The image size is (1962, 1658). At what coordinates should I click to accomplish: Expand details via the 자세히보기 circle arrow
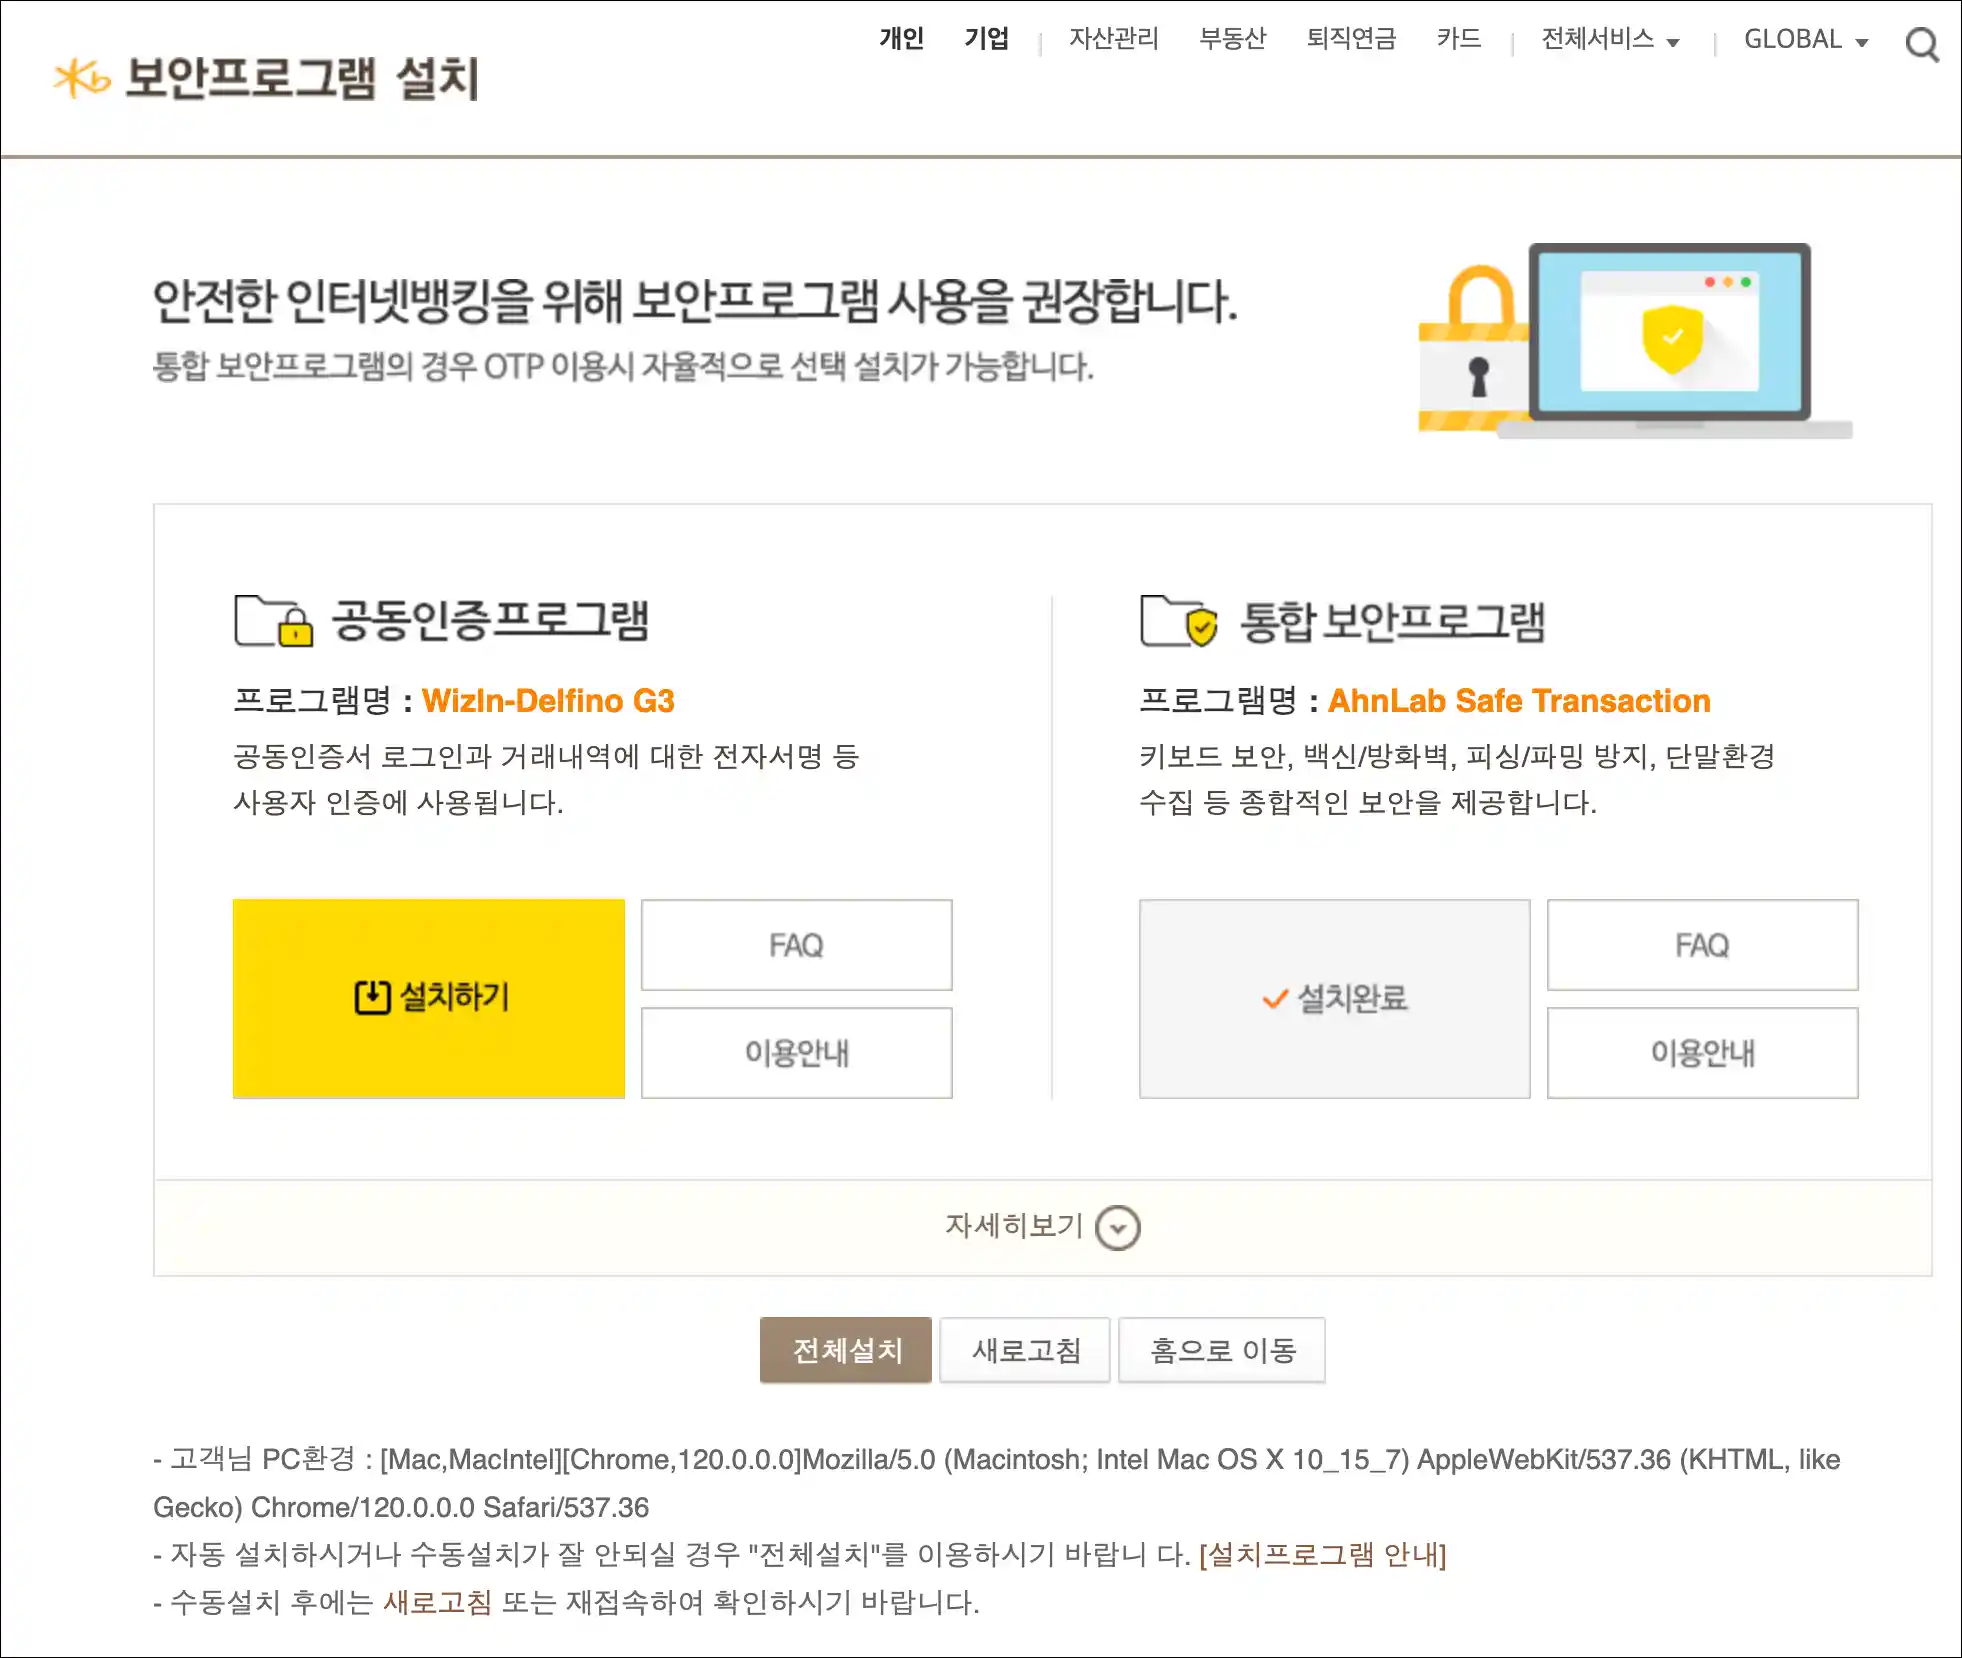point(1117,1228)
